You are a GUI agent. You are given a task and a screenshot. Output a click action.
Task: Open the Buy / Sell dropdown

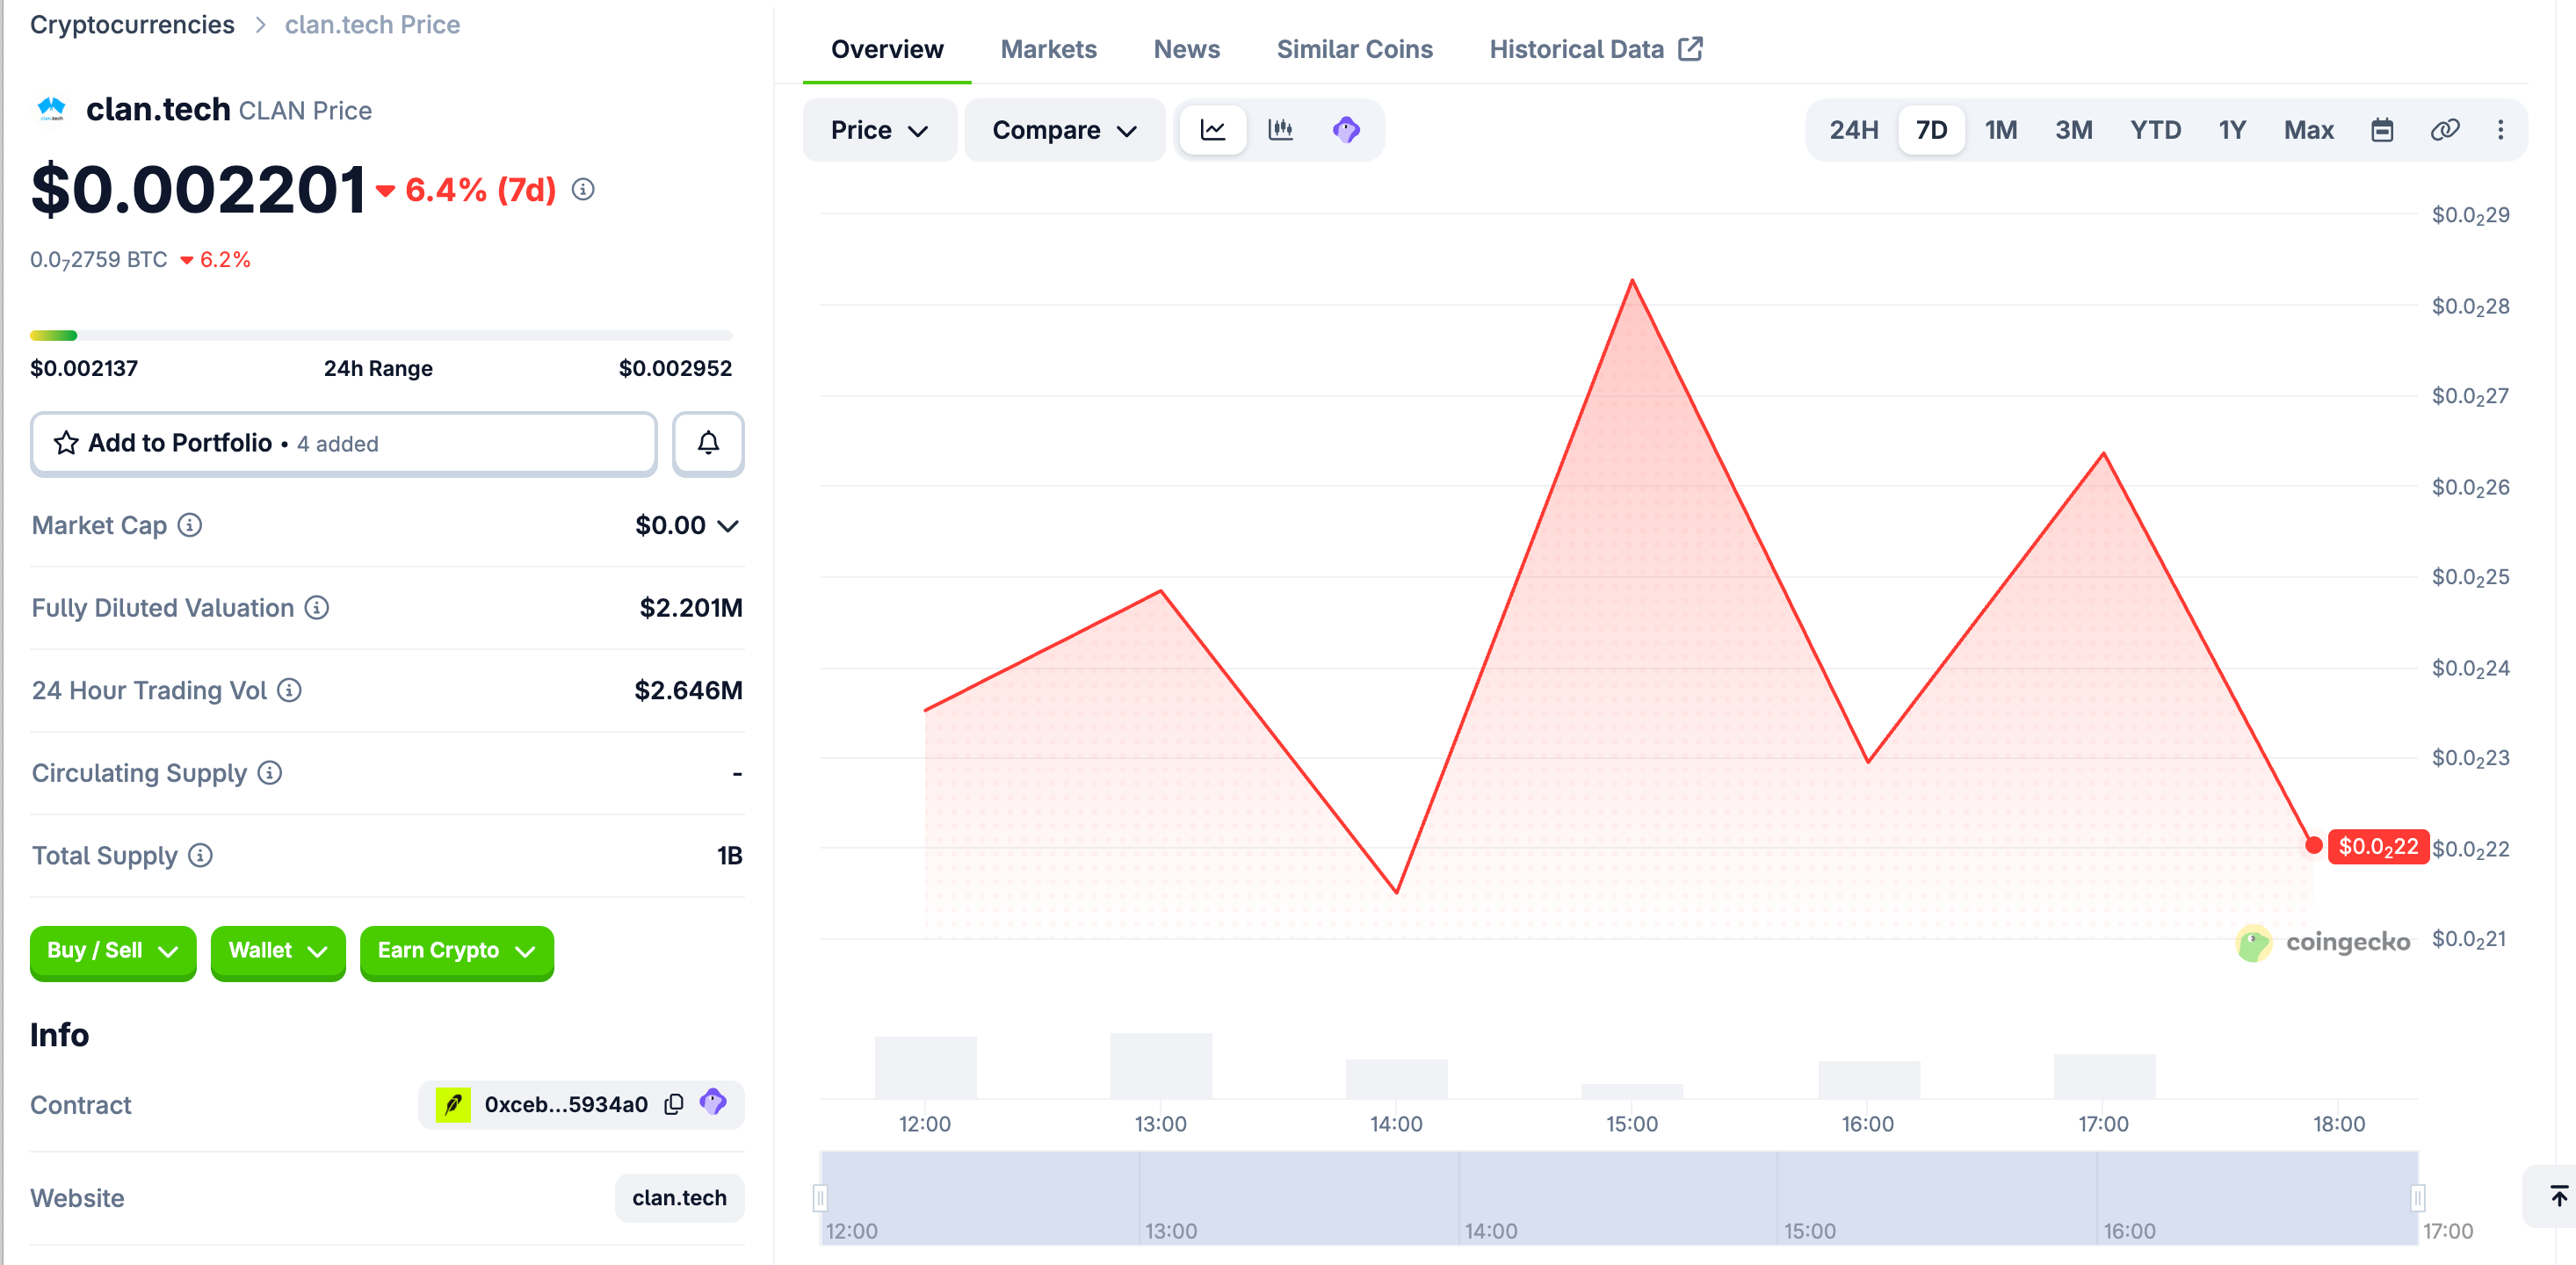click(x=113, y=951)
